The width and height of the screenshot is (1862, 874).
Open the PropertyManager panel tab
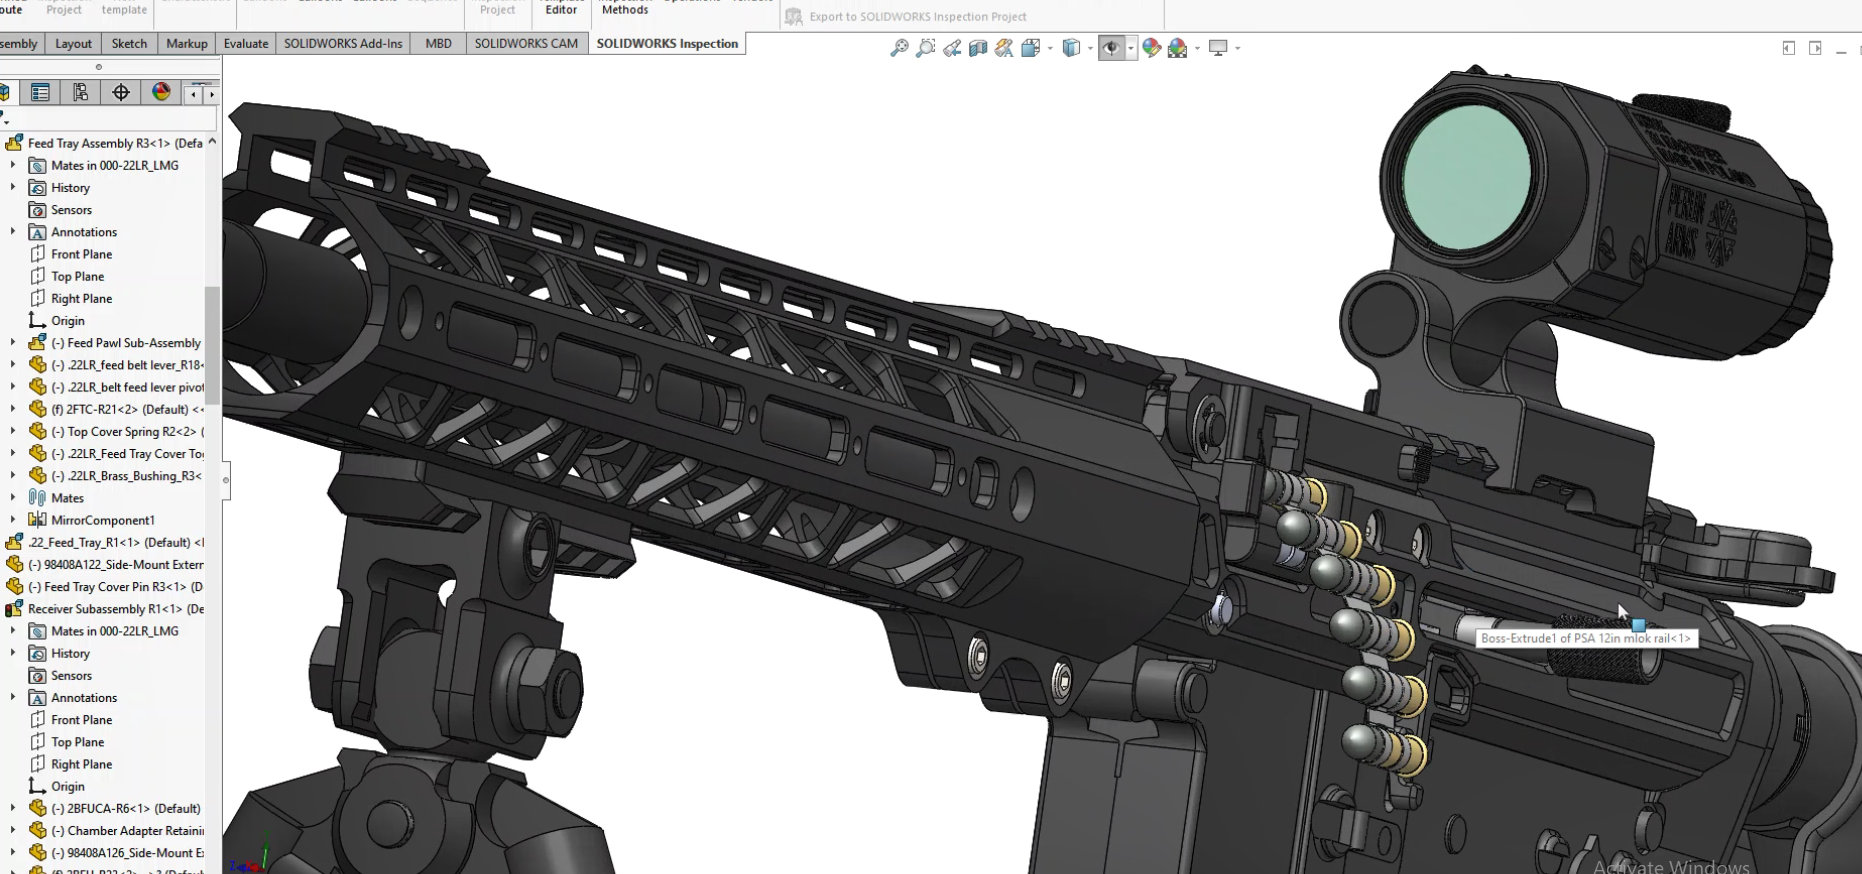point(40,93)
